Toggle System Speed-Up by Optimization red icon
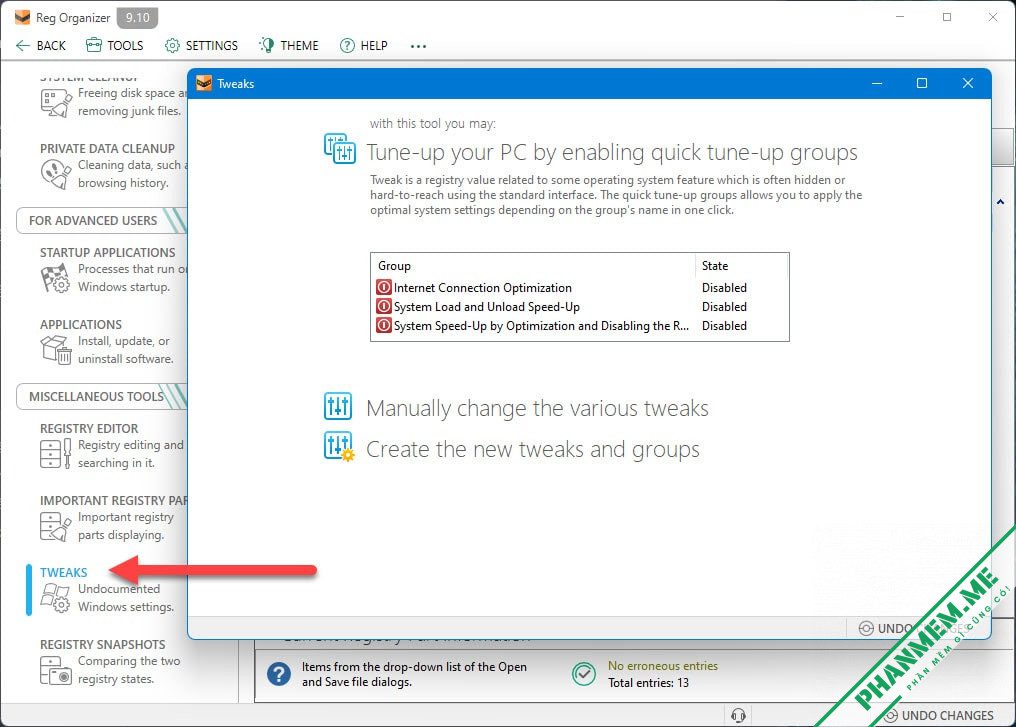Image resolution: width=1016 pixels, height=727 pixels. pyautogui.click(x=384, y=325)
